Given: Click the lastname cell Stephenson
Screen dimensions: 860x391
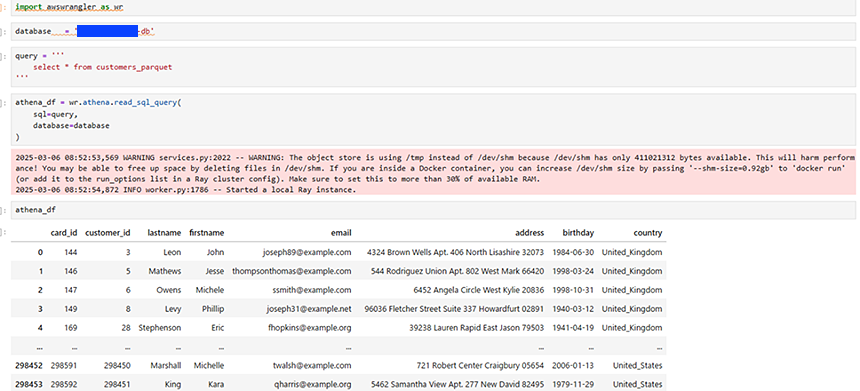Looking at the screenshot, I should pos(160,328).
